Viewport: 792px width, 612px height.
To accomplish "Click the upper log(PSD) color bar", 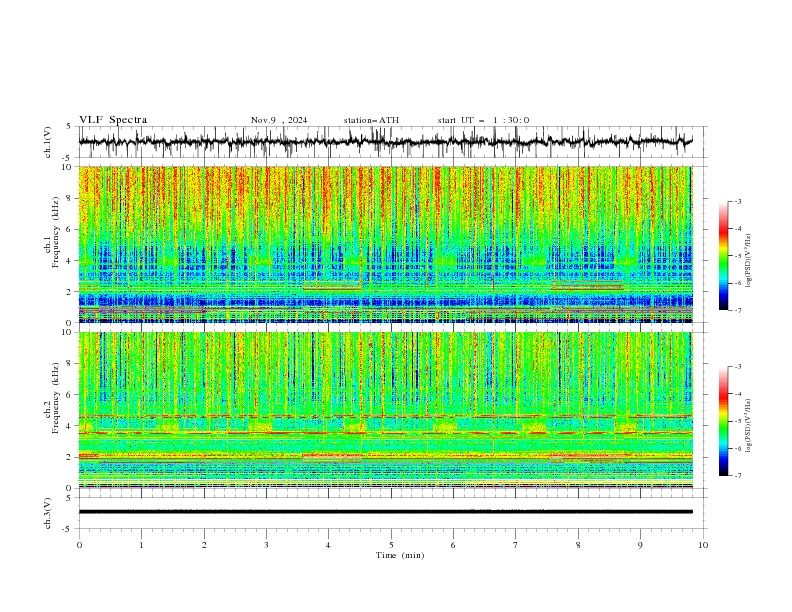I will [x=723, y=256].
